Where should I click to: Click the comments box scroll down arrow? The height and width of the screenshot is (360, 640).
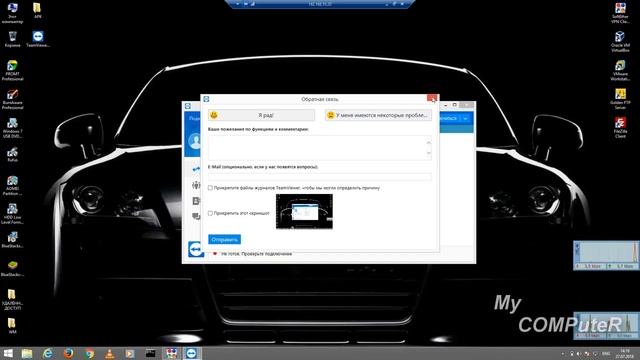(429, 153)
